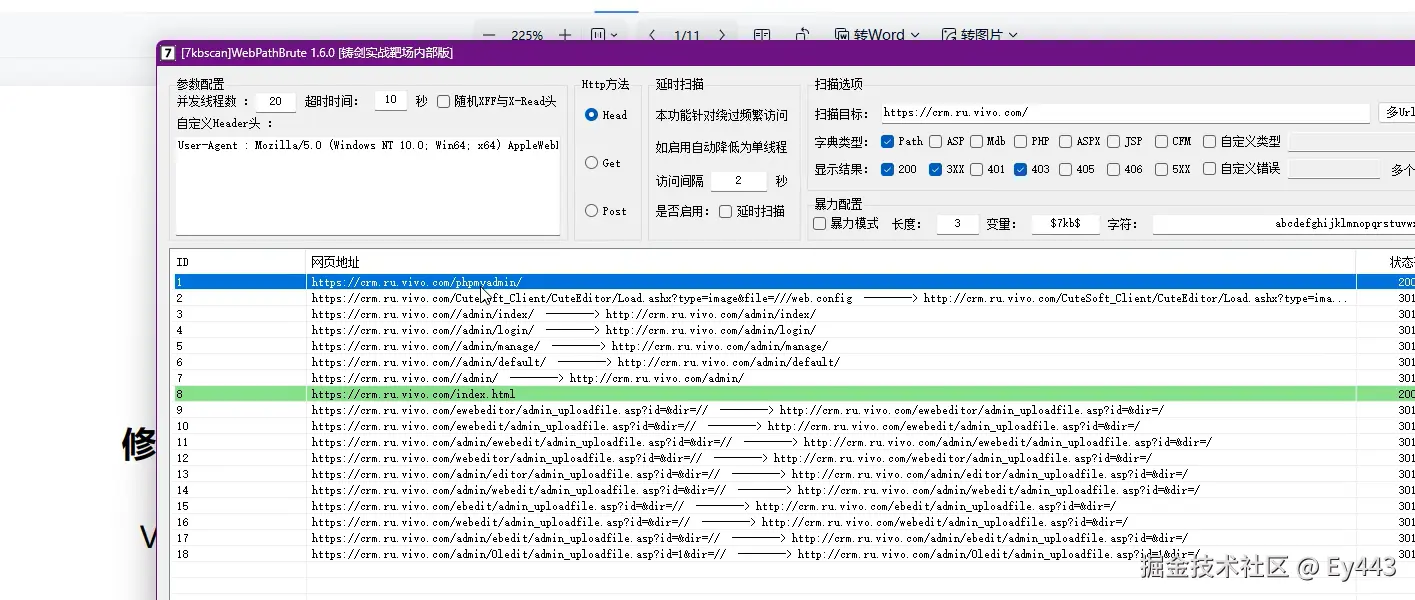Screen dimensions: 1415x600
Task: Click PDF viewer zoom percentage 225%
Action: click(x=527, y=35)
